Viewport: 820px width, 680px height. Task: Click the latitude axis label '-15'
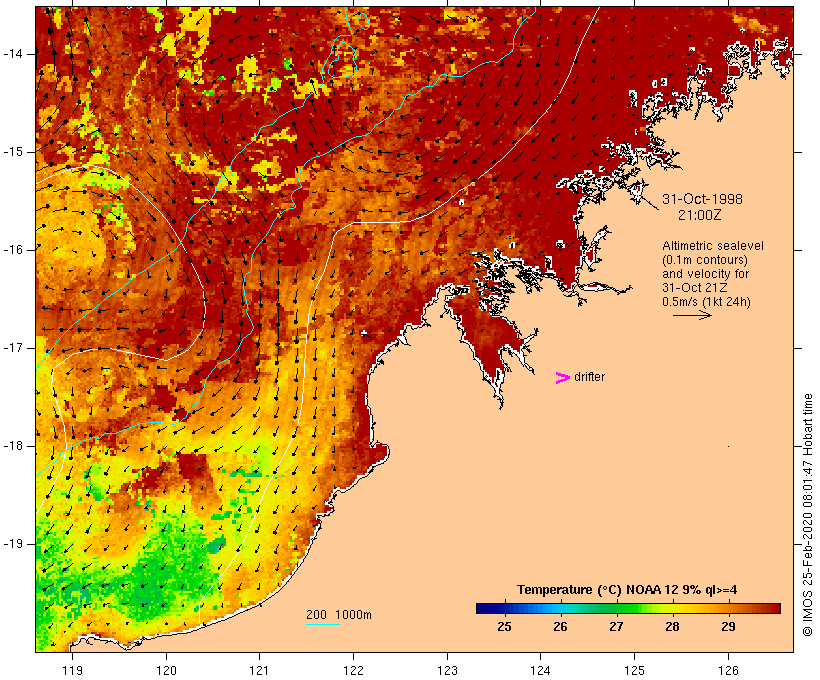13,152
